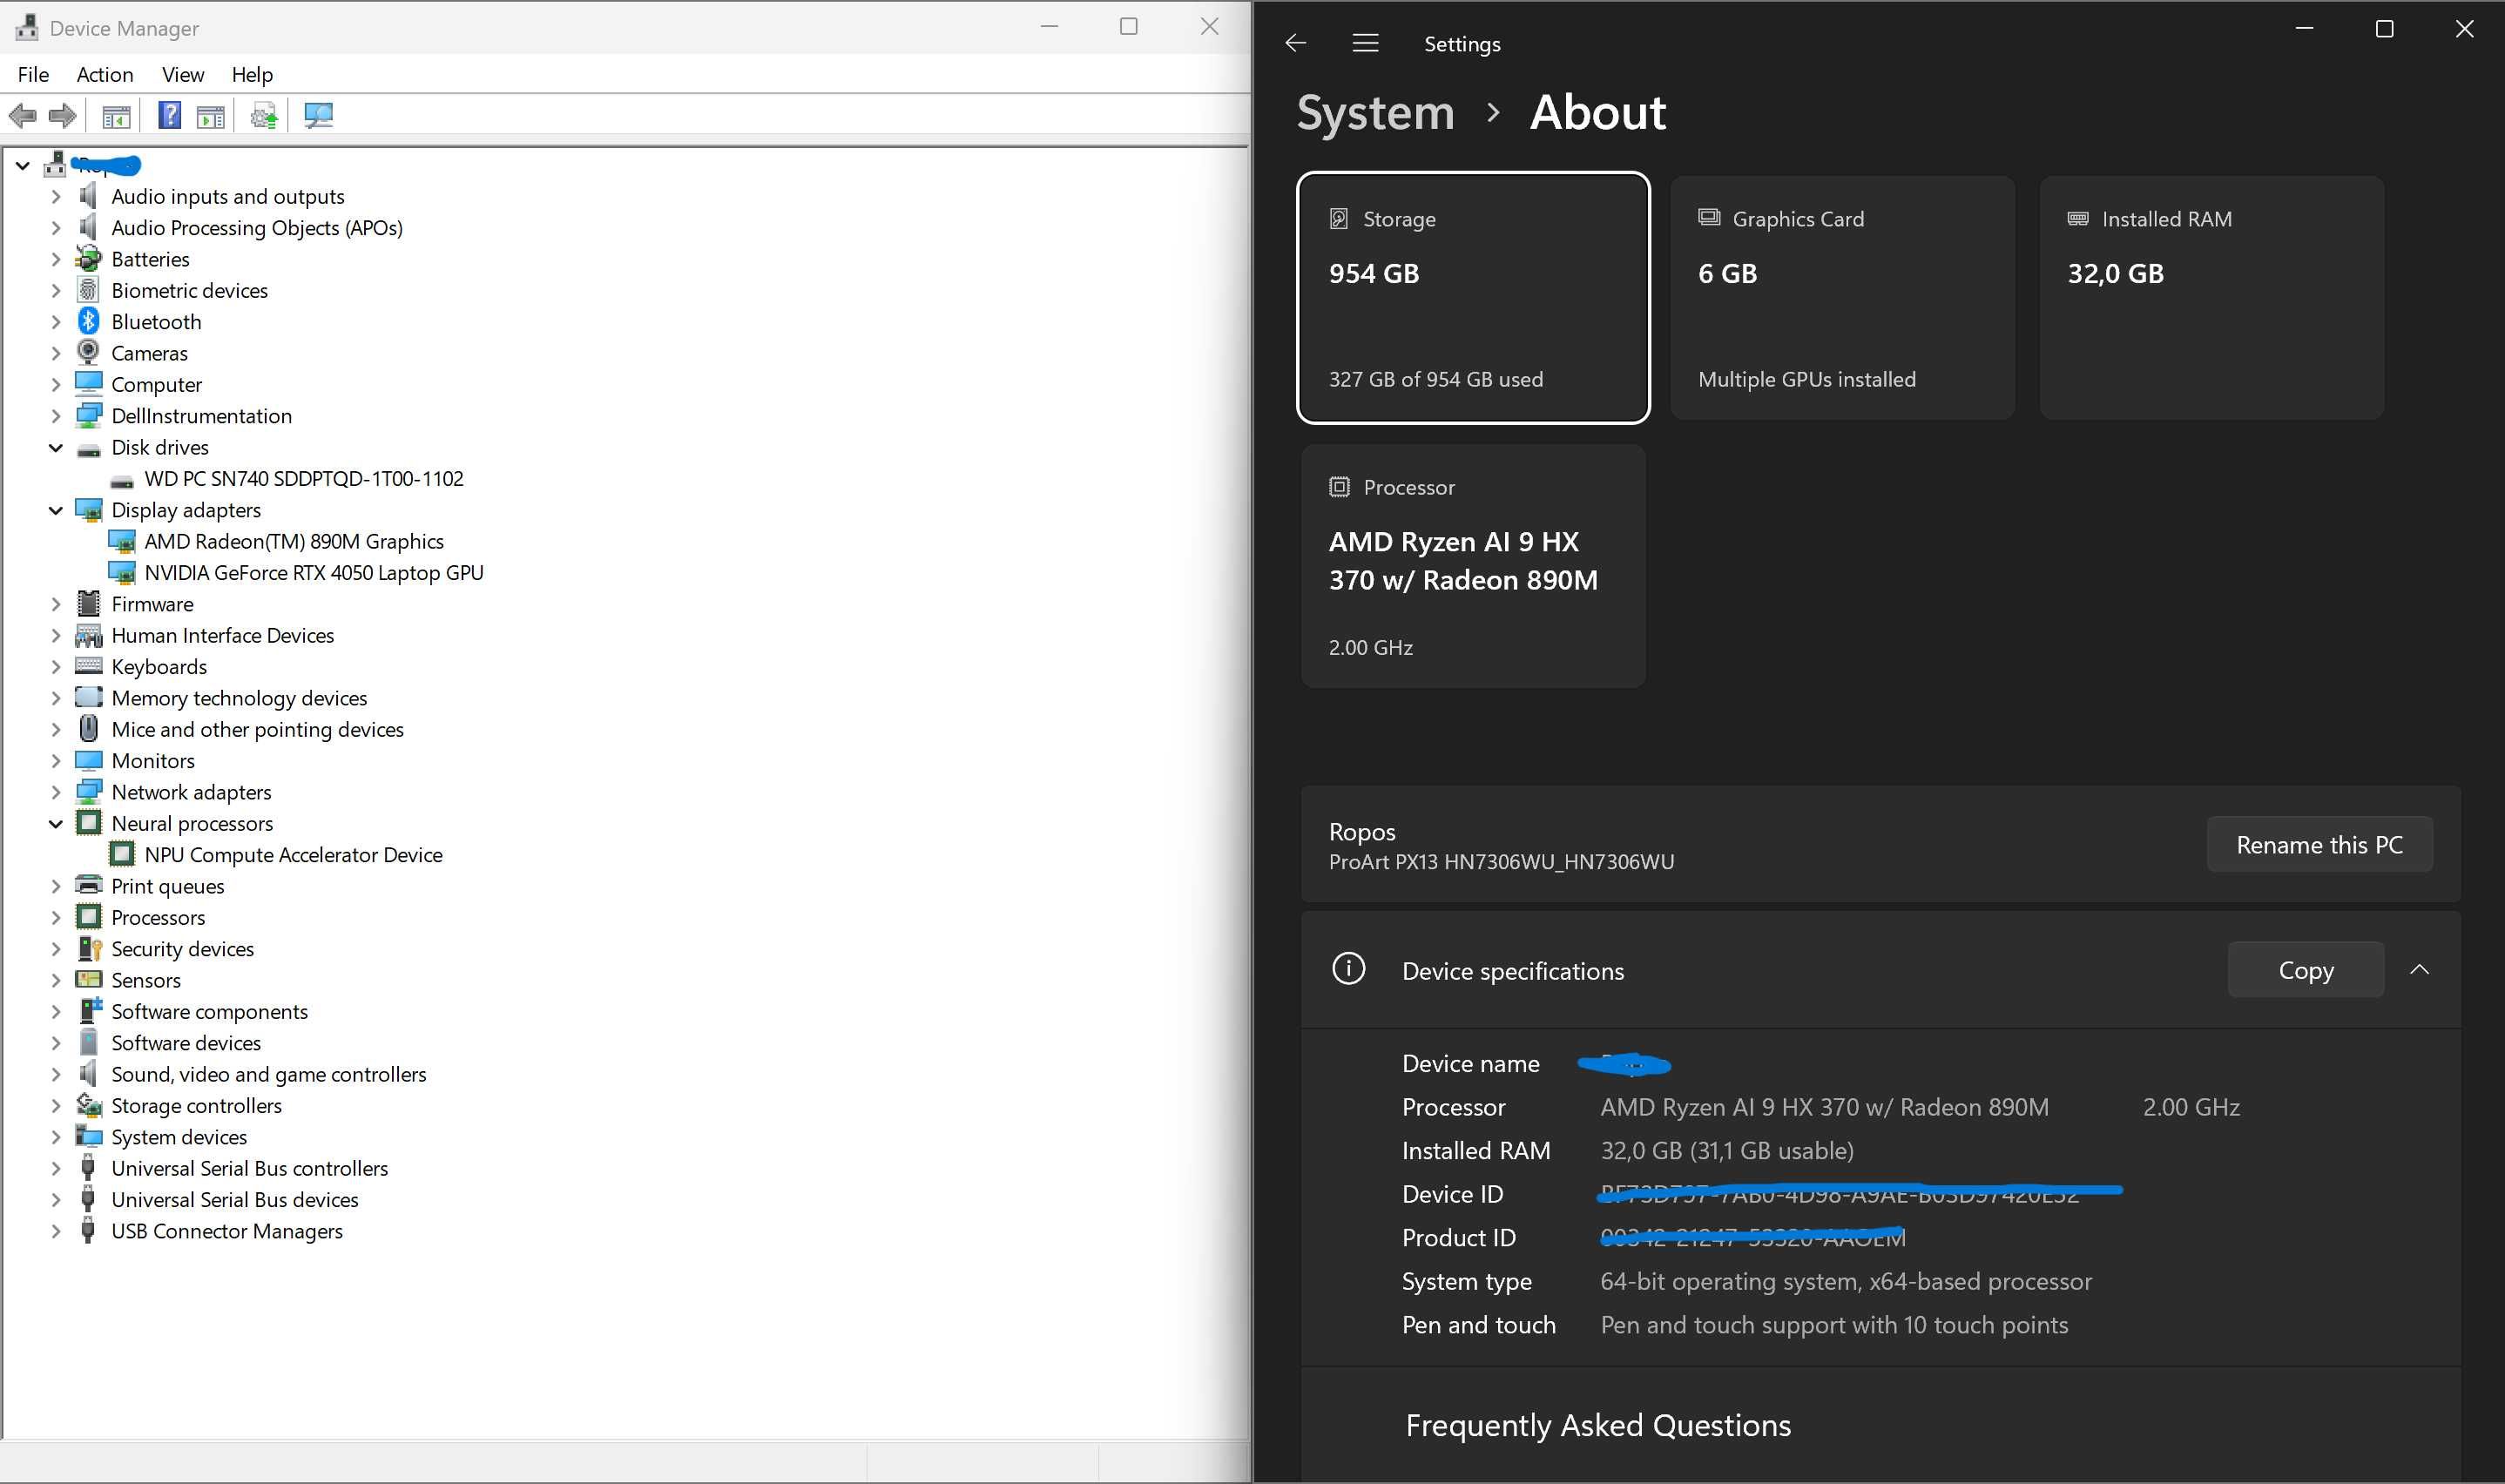
Task: Select the DellInstrumentation tree item
Action: (201, 415)
